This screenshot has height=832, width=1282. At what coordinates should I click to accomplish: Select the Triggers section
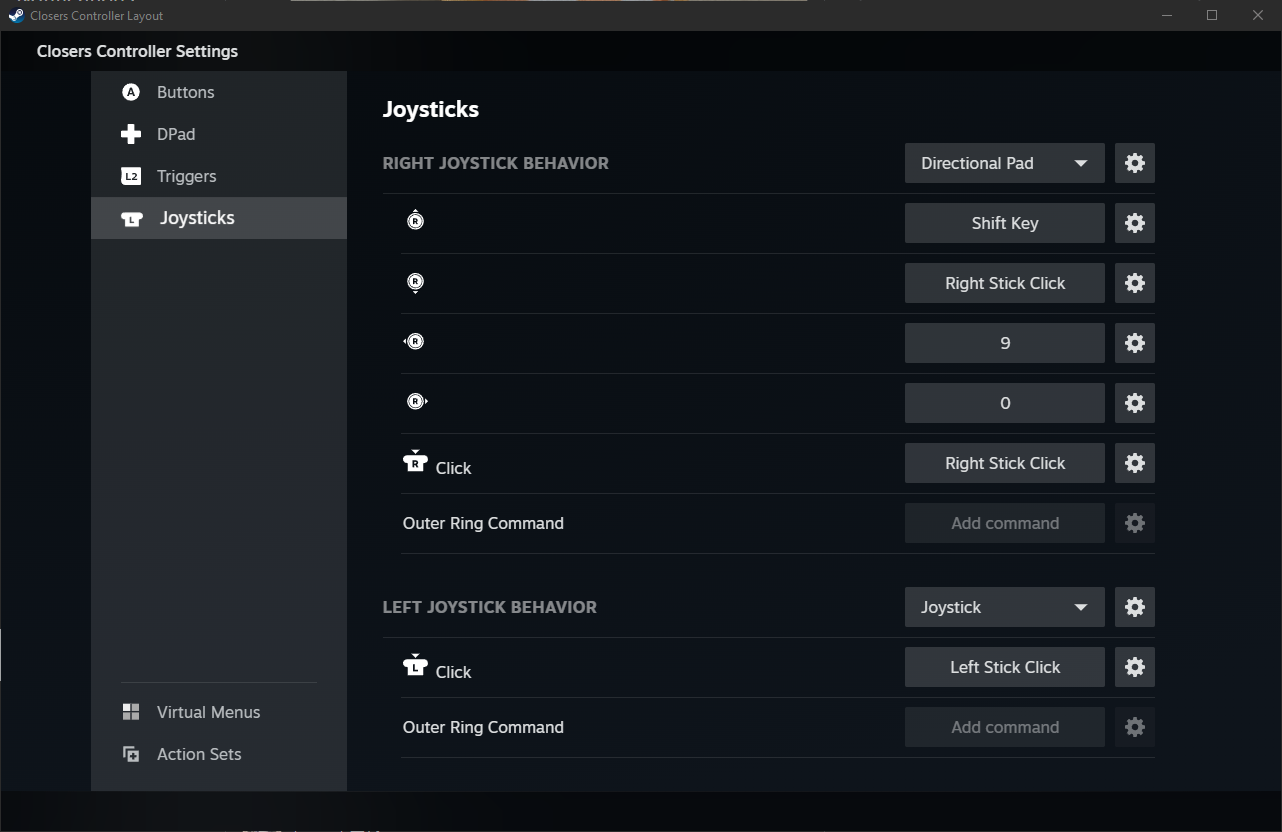pos(186,176)
